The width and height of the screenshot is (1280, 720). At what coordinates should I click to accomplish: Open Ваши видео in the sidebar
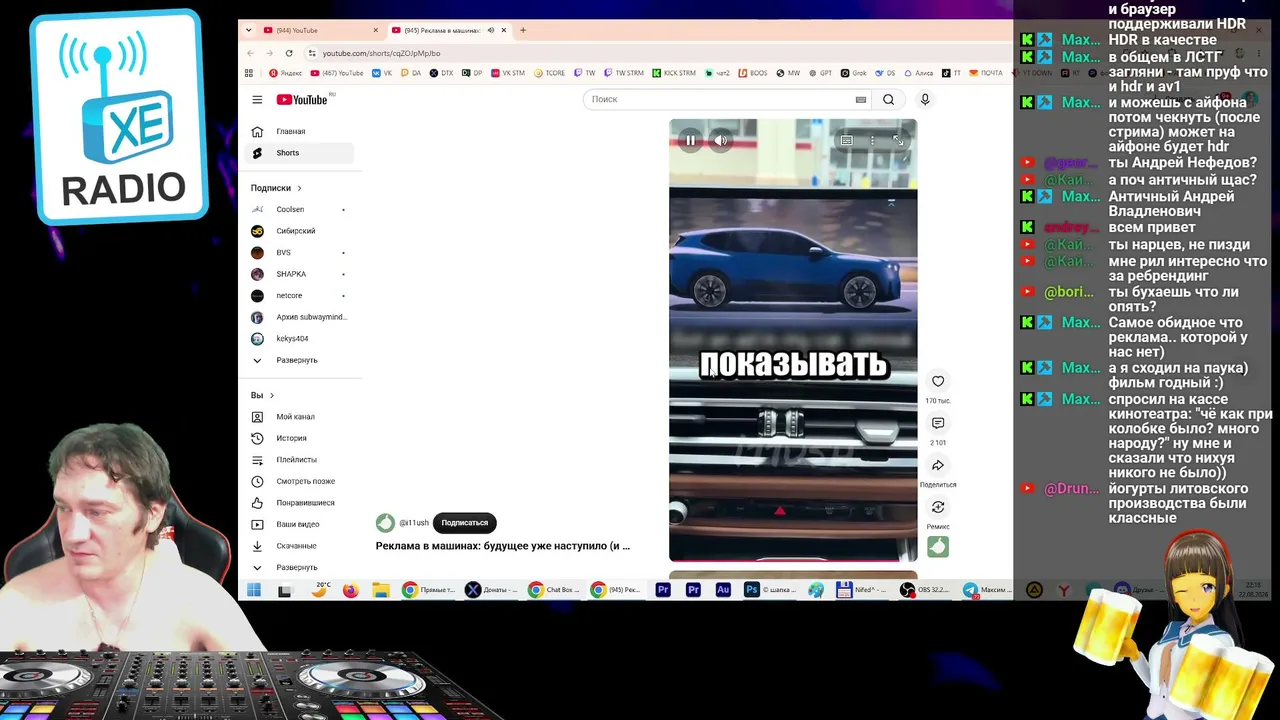pyautogui.click(x=299, y=524)
